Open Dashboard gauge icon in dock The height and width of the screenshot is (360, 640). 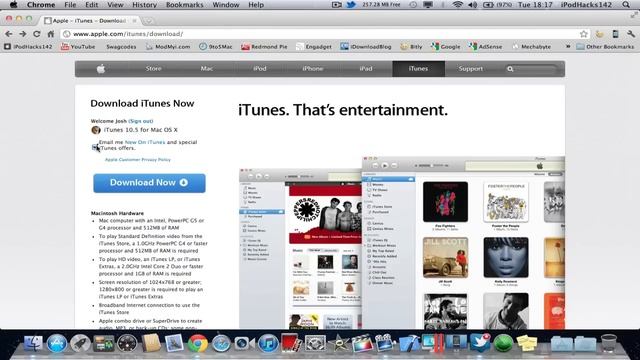click(127, 343)
